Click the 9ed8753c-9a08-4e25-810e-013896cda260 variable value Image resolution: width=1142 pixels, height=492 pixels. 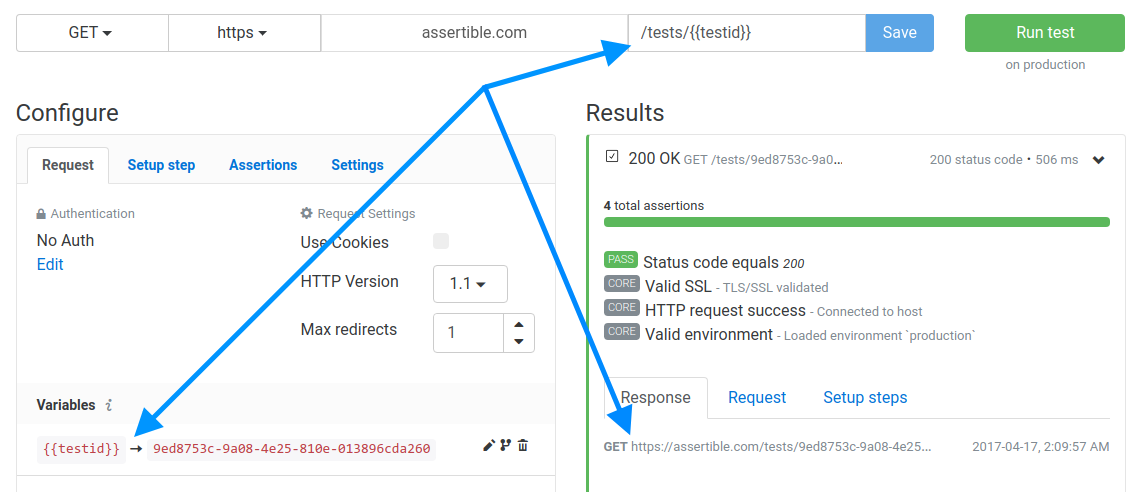coord(291,449)
